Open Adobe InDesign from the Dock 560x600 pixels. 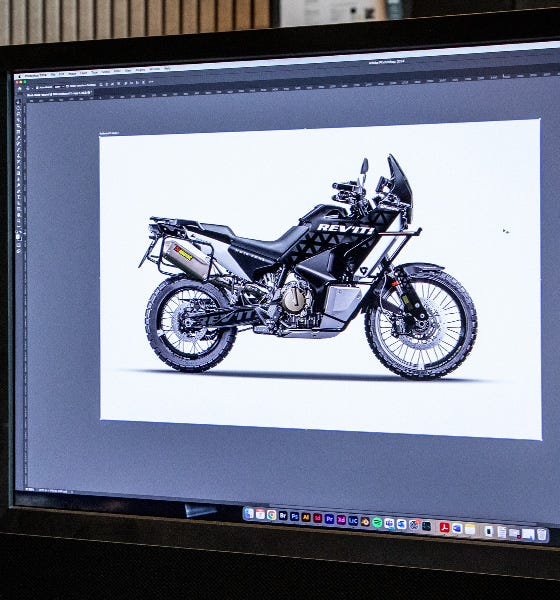click(318, 518)
